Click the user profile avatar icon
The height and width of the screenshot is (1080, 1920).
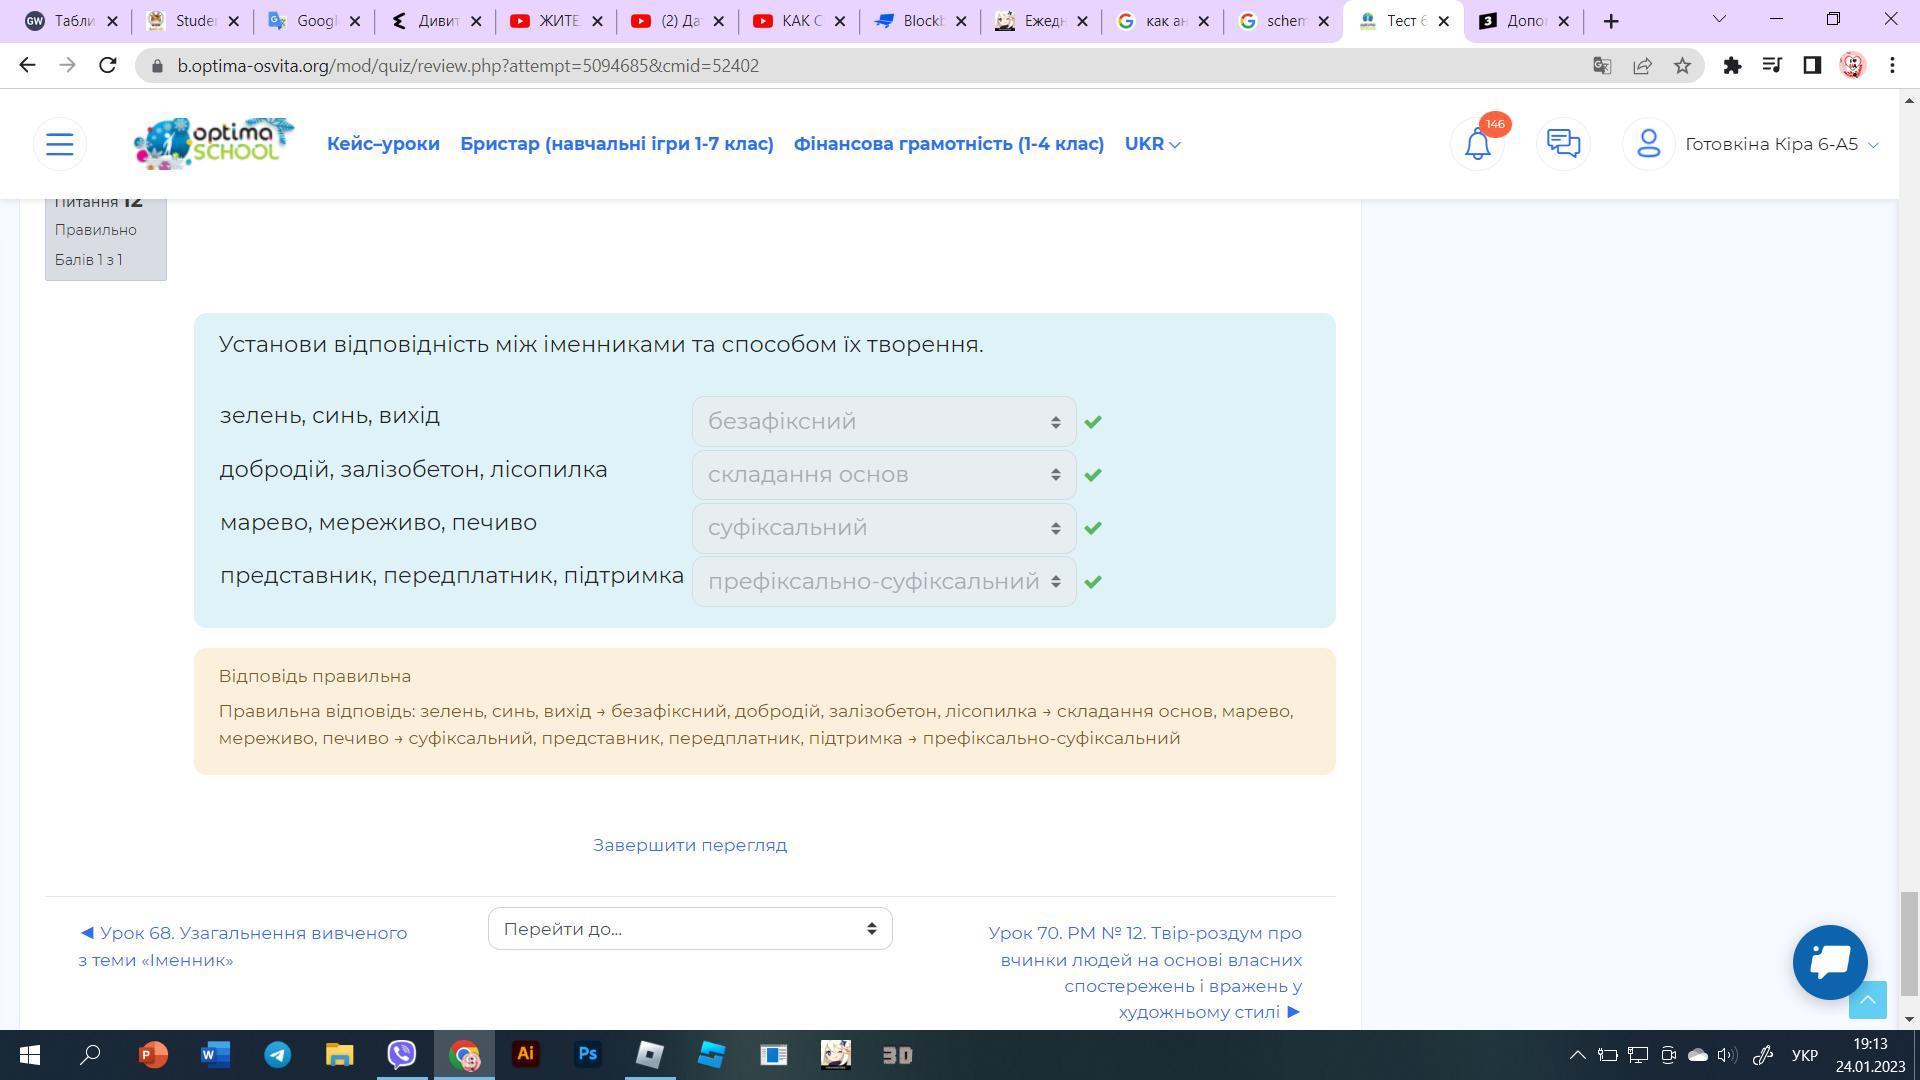pos(1648,144)
